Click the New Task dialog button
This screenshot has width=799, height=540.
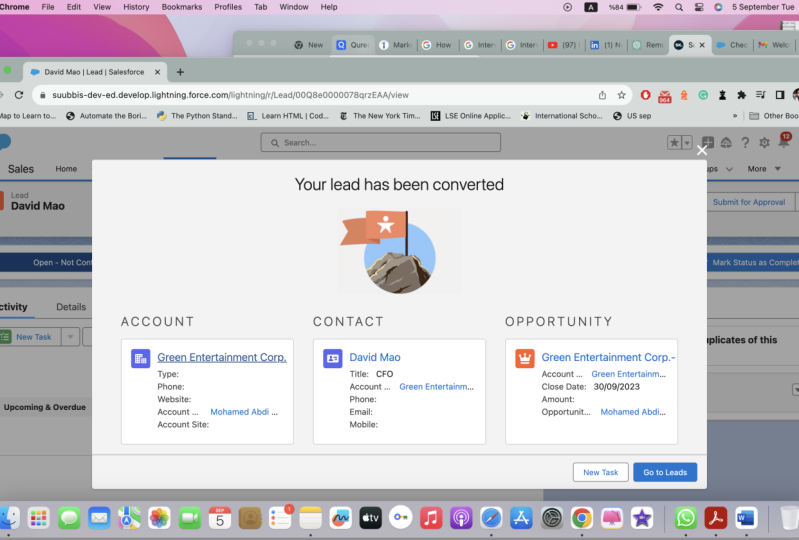tap(600, 472)
